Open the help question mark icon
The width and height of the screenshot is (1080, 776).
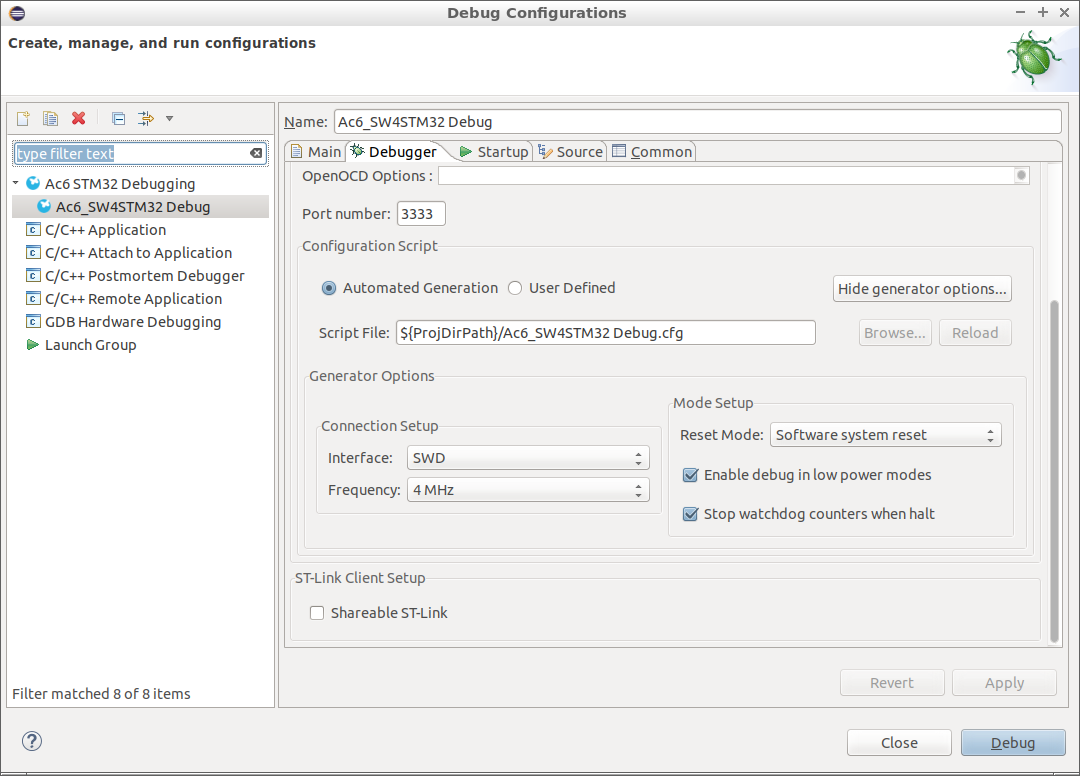(32, 742)
